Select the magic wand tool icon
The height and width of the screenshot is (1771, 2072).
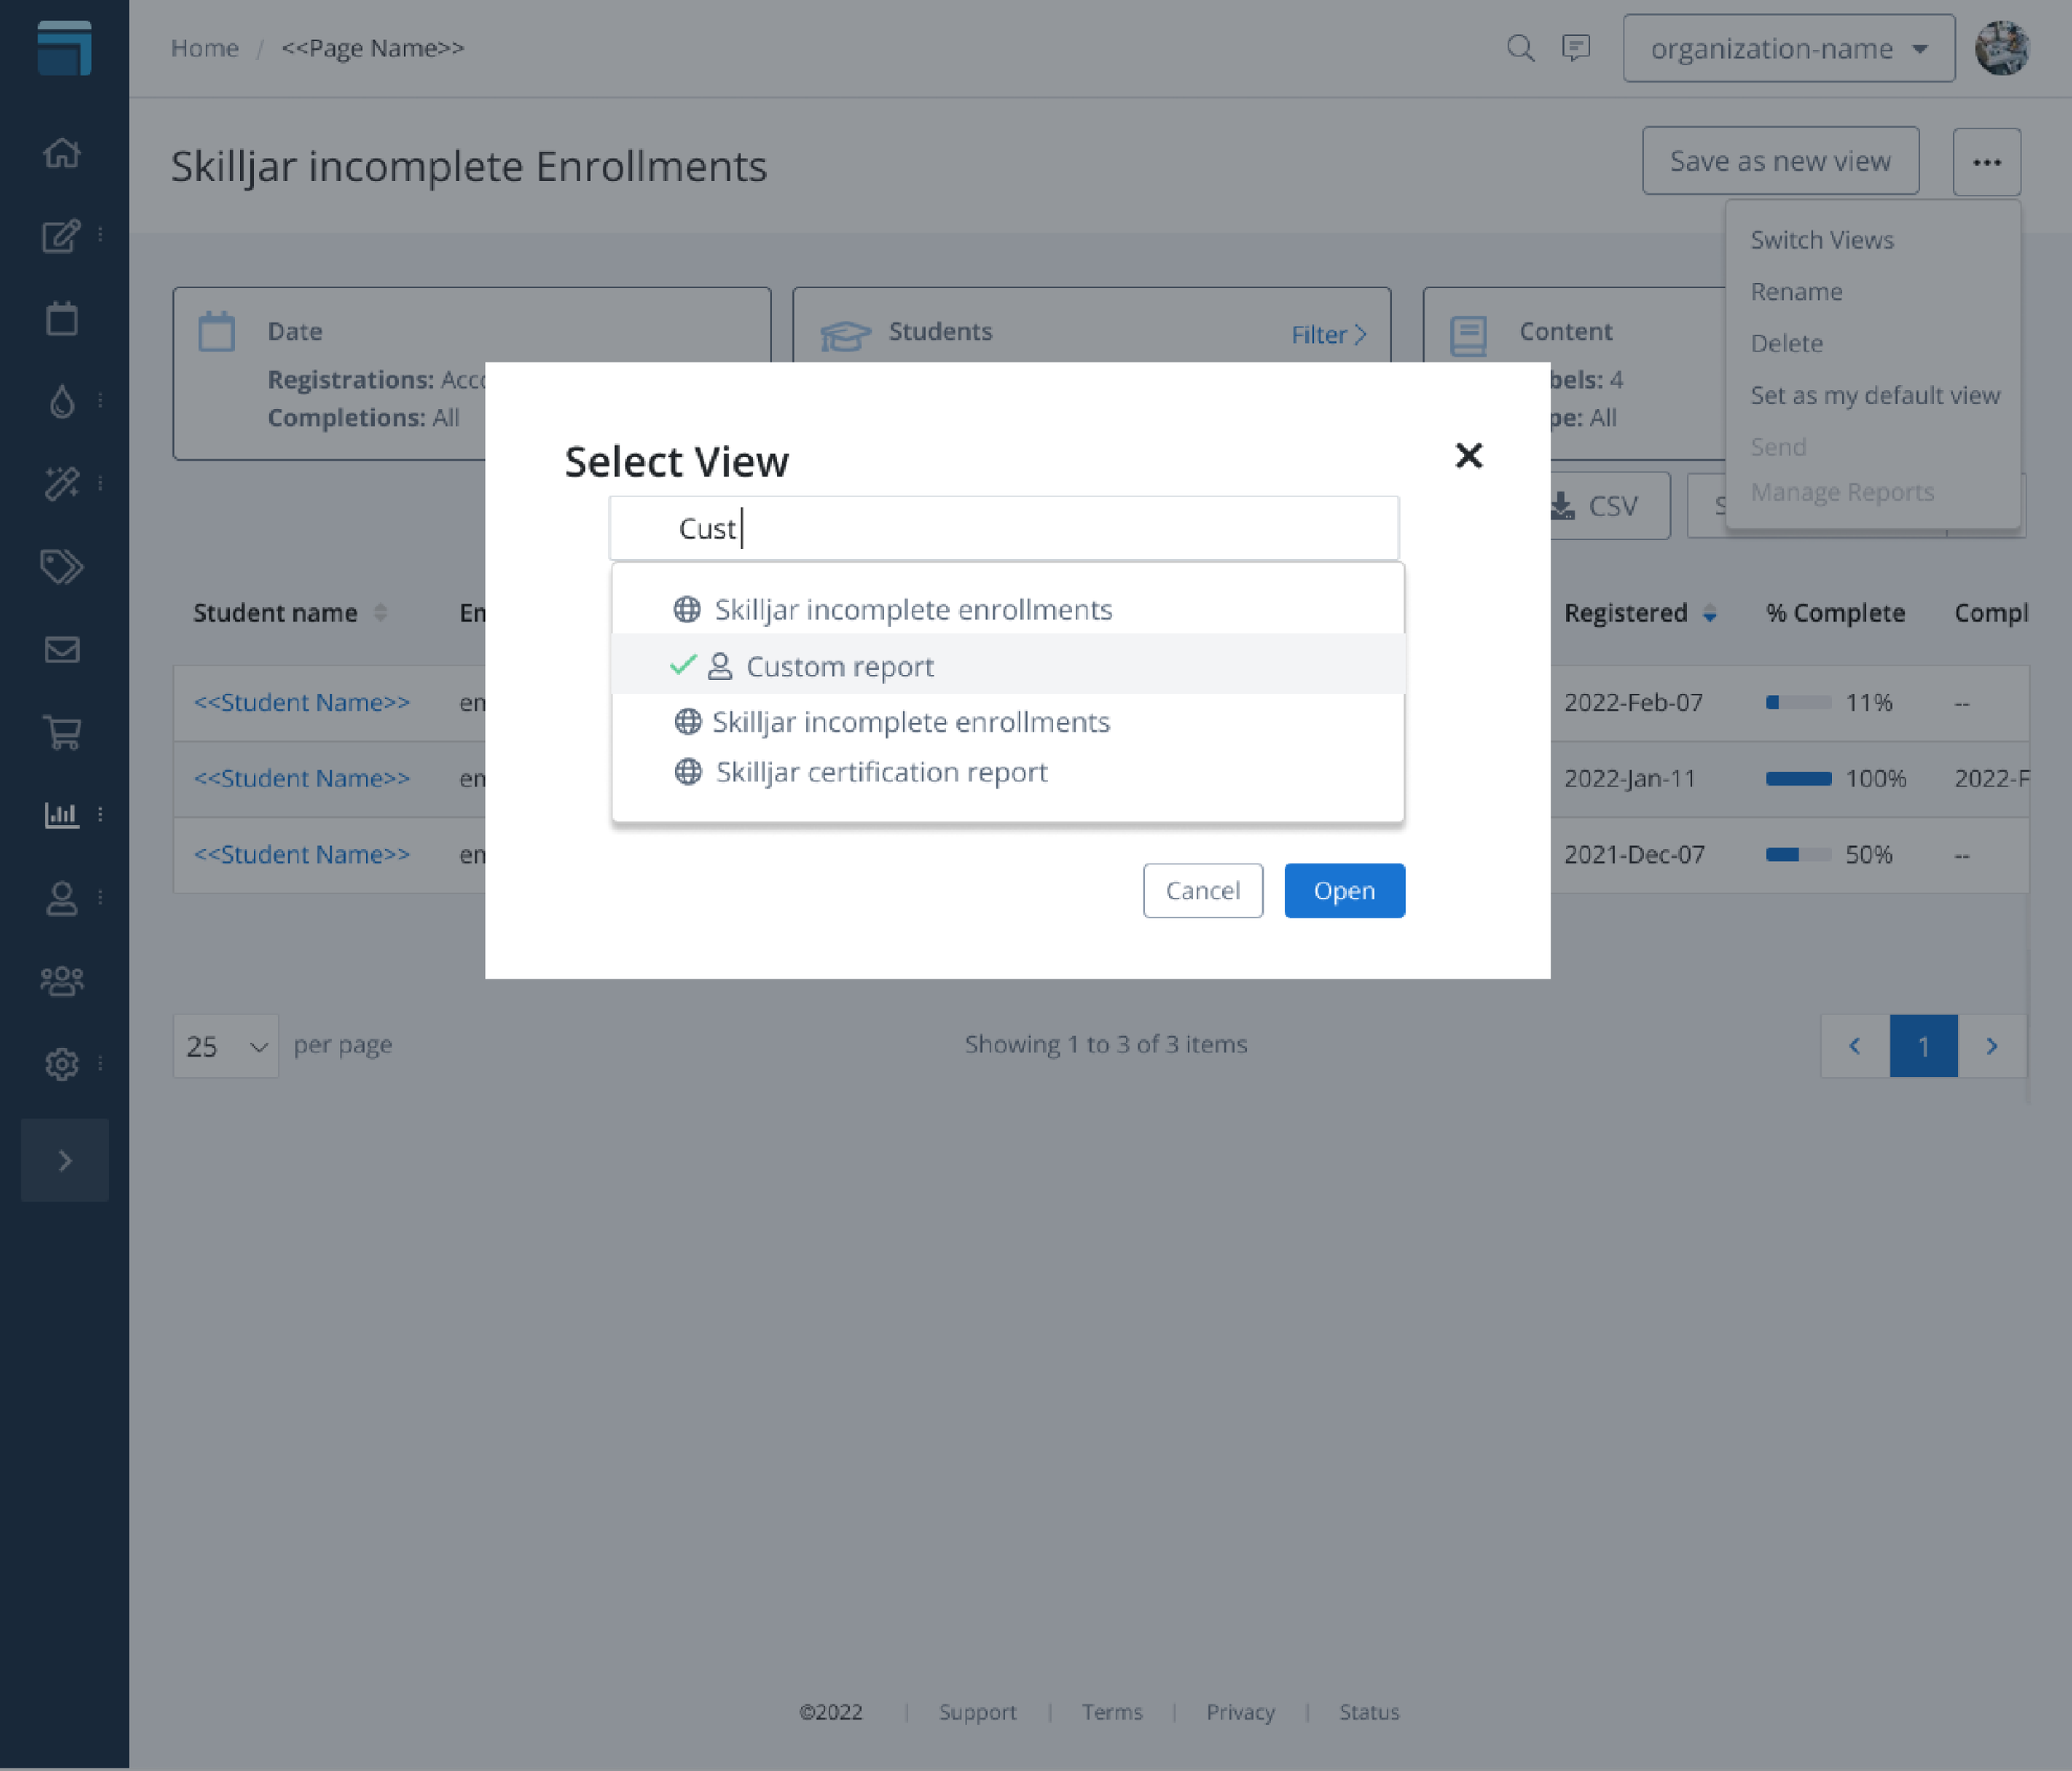click(61, 483)
